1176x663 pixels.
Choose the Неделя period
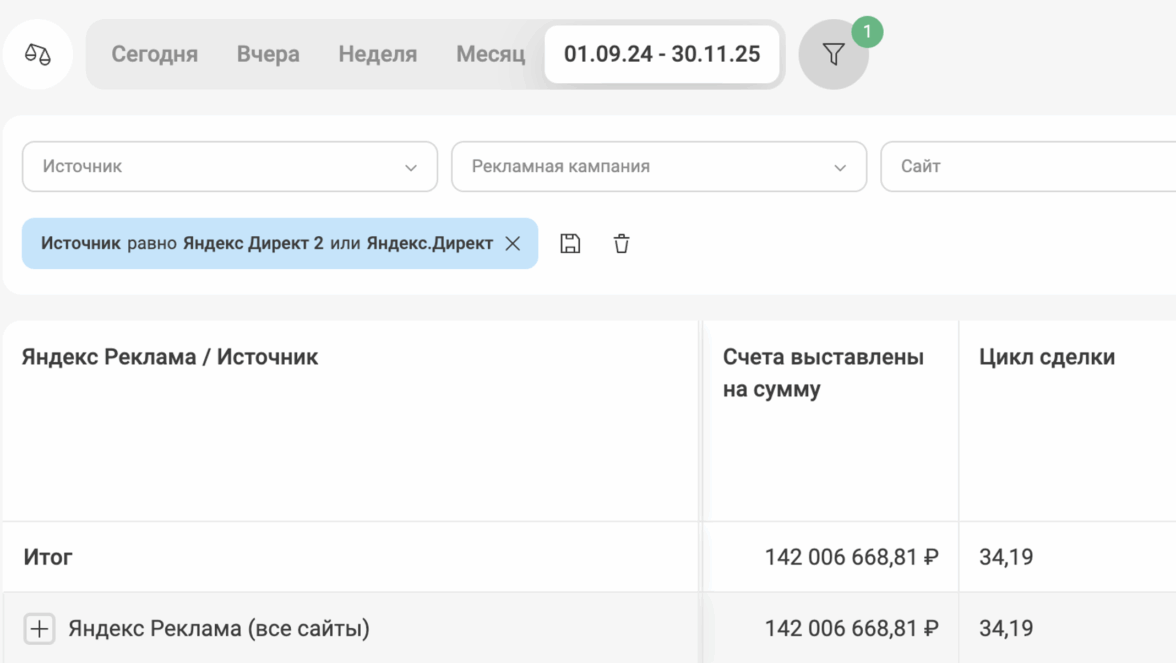377,54
